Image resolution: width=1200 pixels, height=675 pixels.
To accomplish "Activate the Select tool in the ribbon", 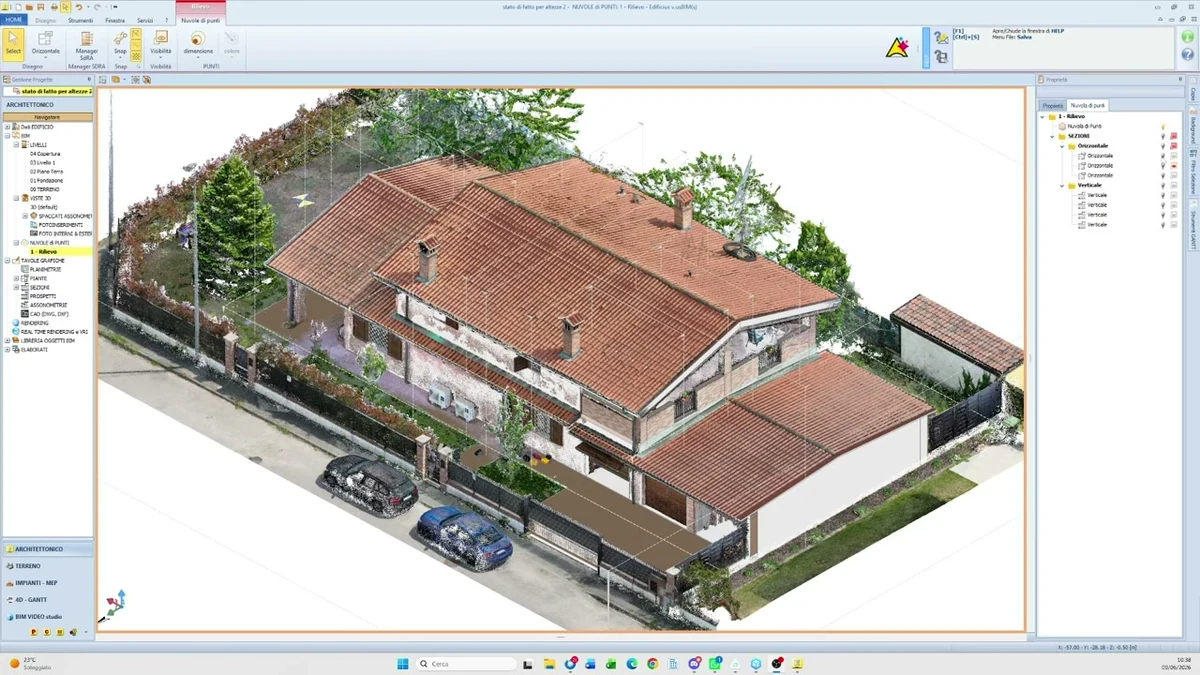I will (13, 44).
